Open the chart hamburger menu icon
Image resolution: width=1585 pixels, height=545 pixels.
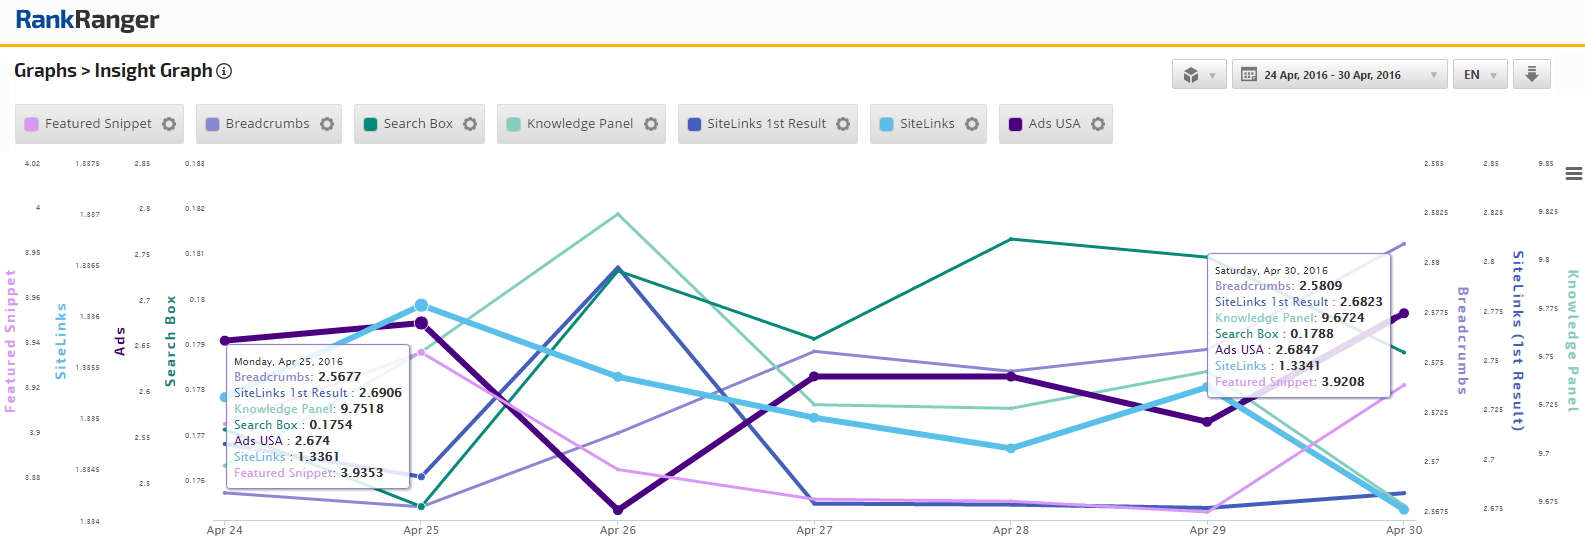tap(1573, 173)
